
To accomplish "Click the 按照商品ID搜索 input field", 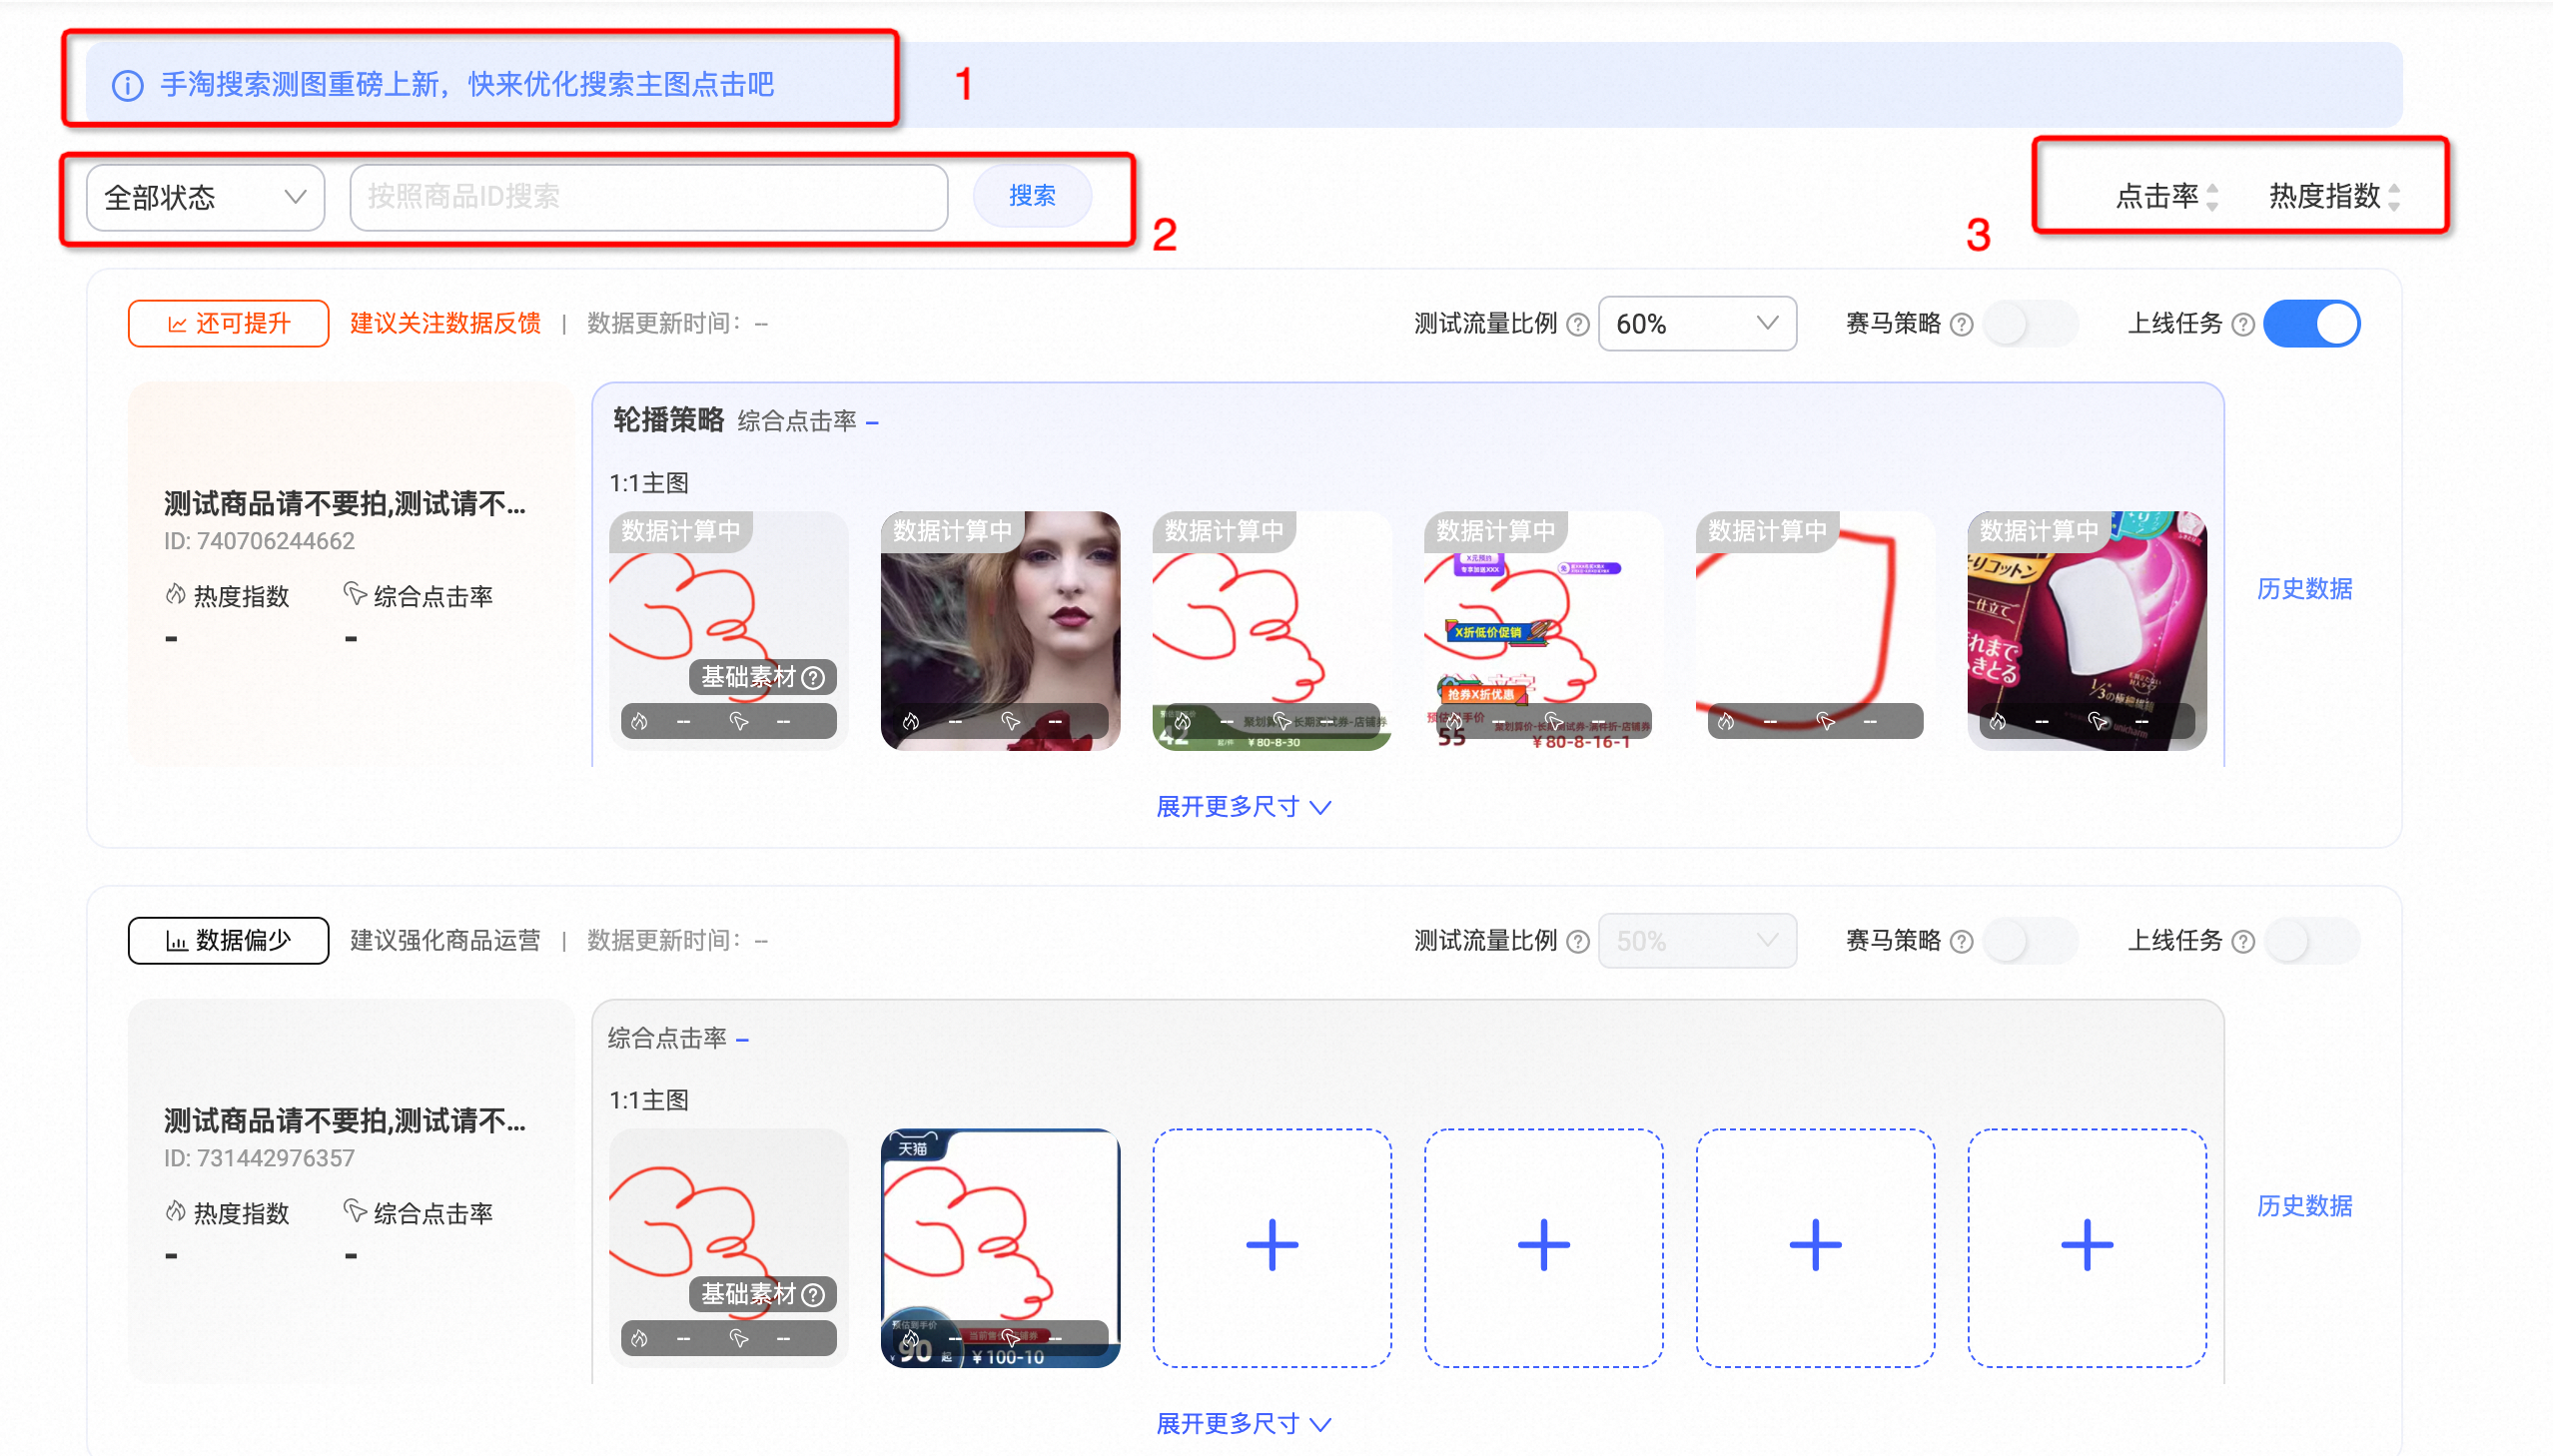I will point(648,197).
